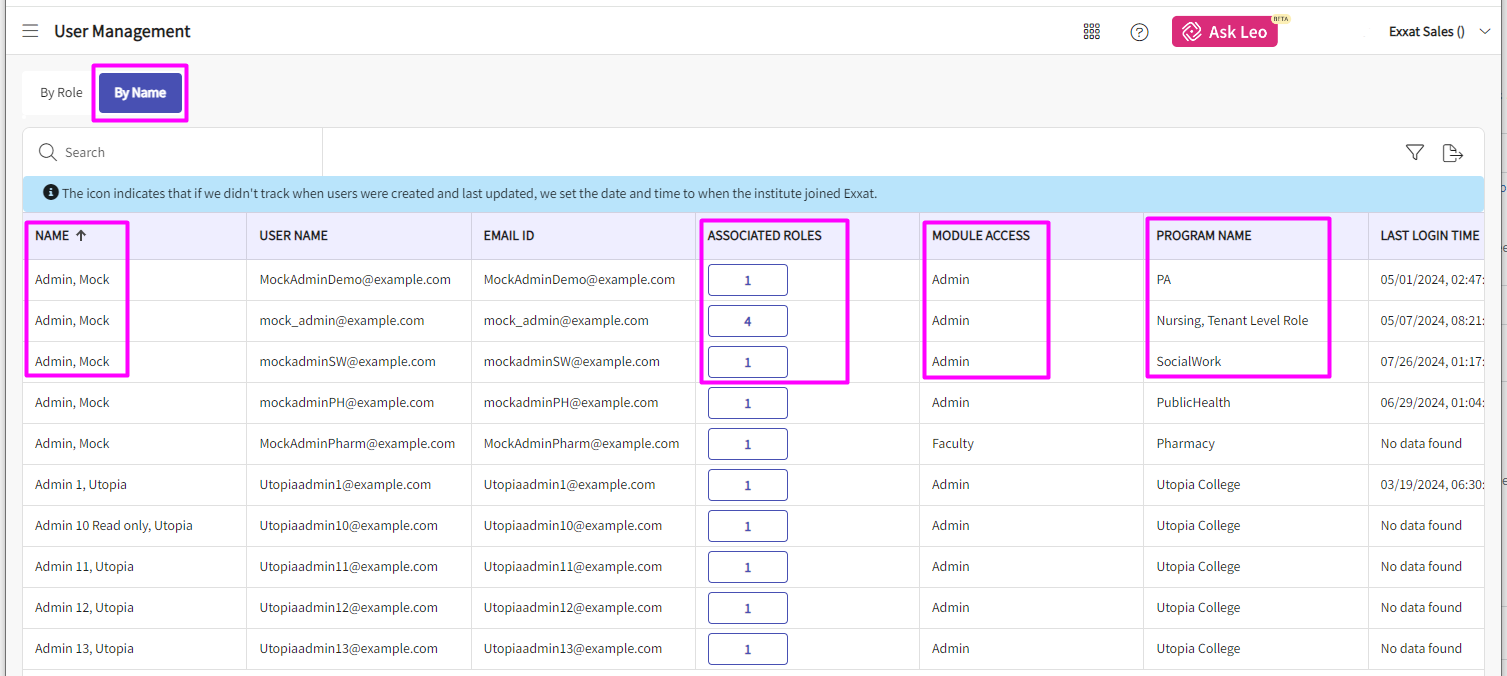
Task: Open associated roles count 4 for mock_admin
Action: [x=747, y=321]
